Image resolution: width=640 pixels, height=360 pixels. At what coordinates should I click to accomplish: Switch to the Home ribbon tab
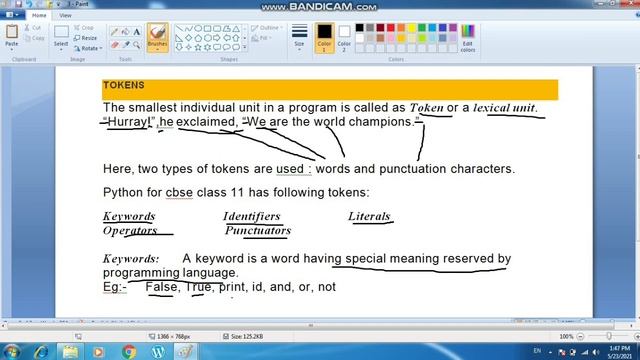click(x=39, y=15)
